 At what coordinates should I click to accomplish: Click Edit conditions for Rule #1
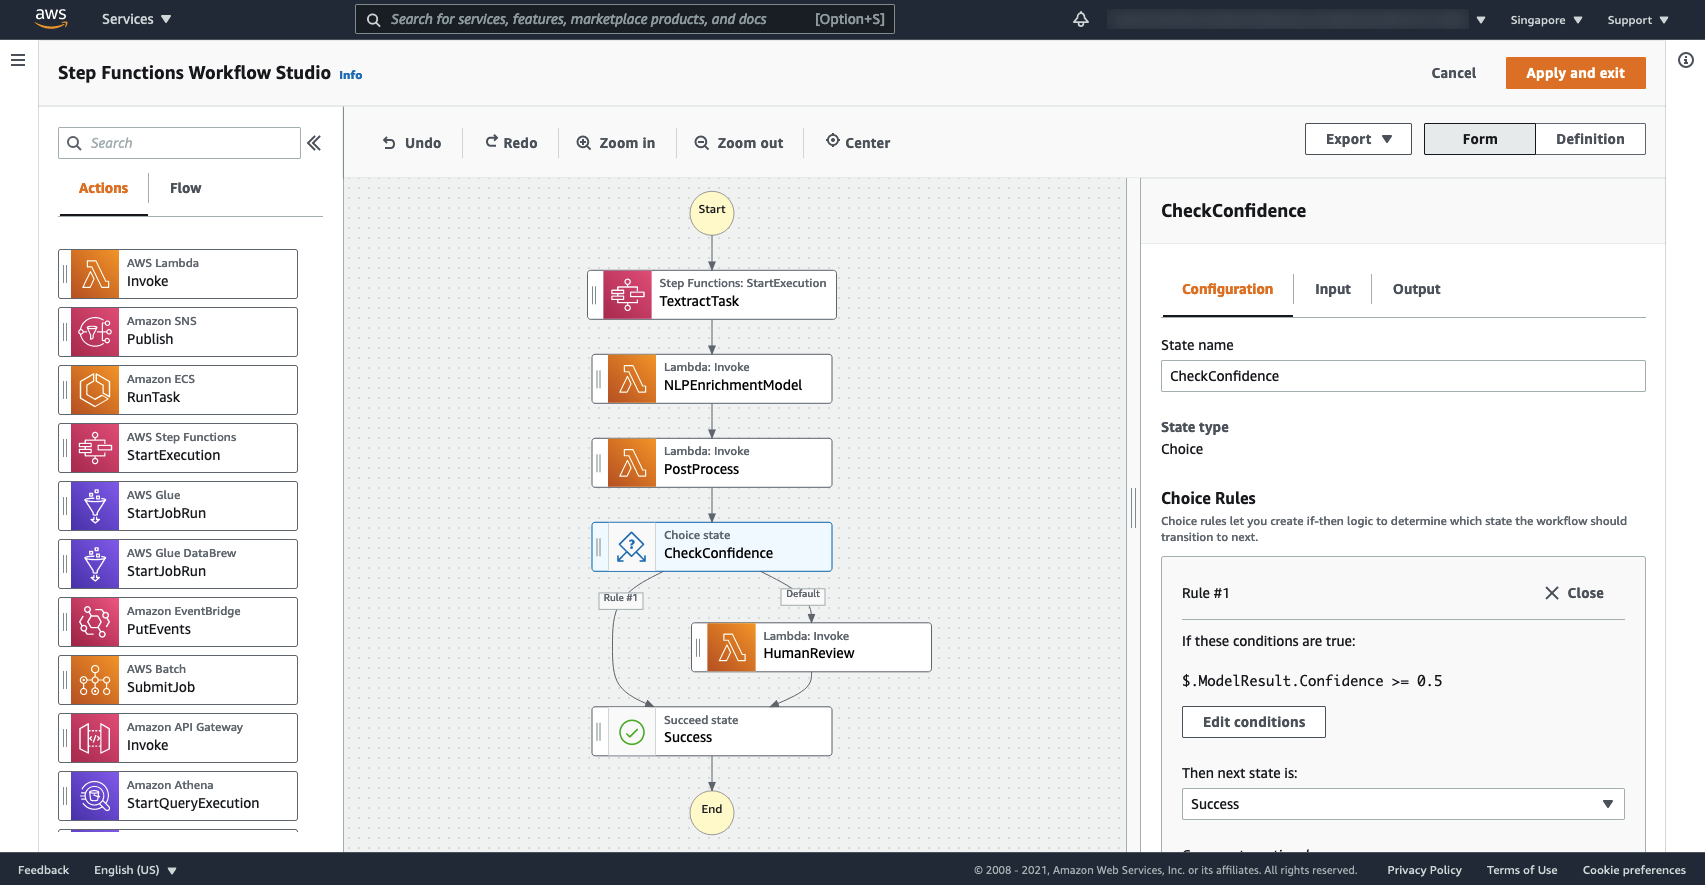[x=1254, y=722]
